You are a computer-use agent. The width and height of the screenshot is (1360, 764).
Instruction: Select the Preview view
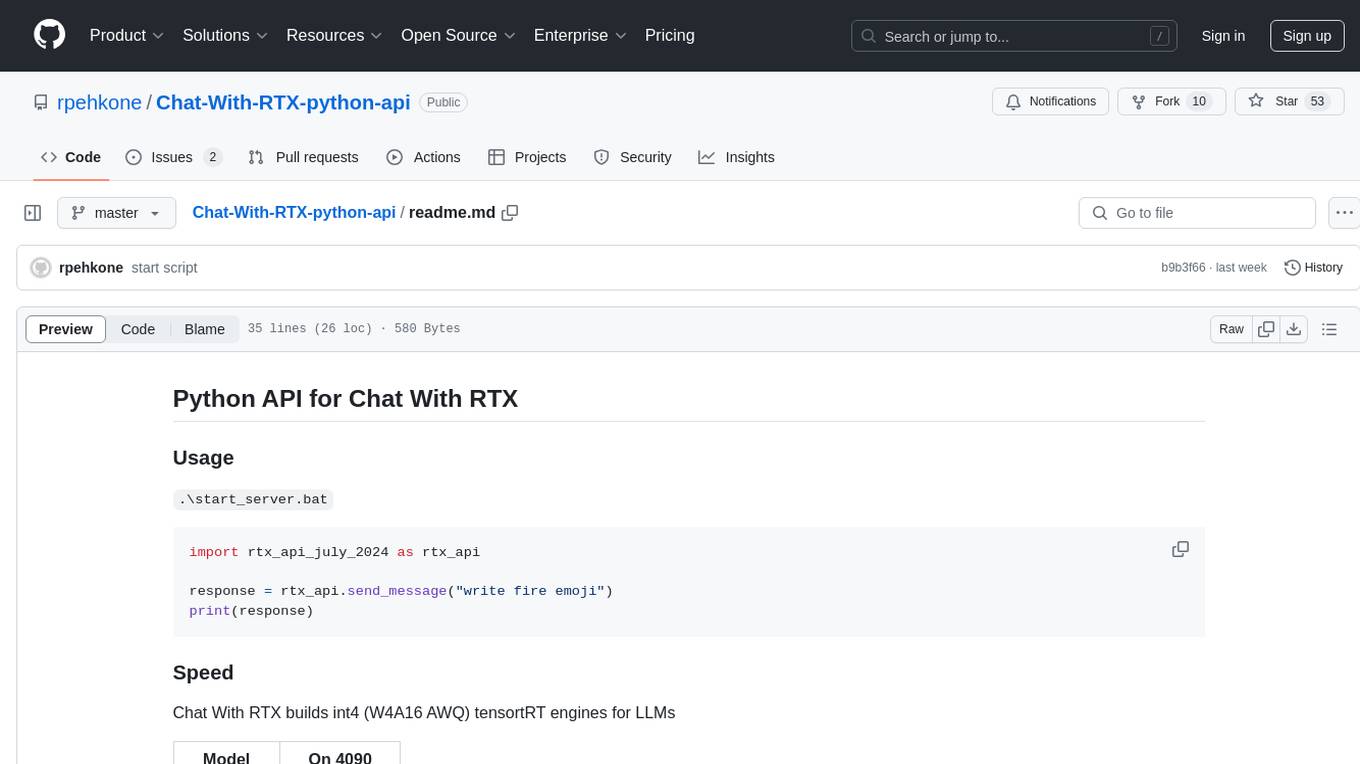66,329
